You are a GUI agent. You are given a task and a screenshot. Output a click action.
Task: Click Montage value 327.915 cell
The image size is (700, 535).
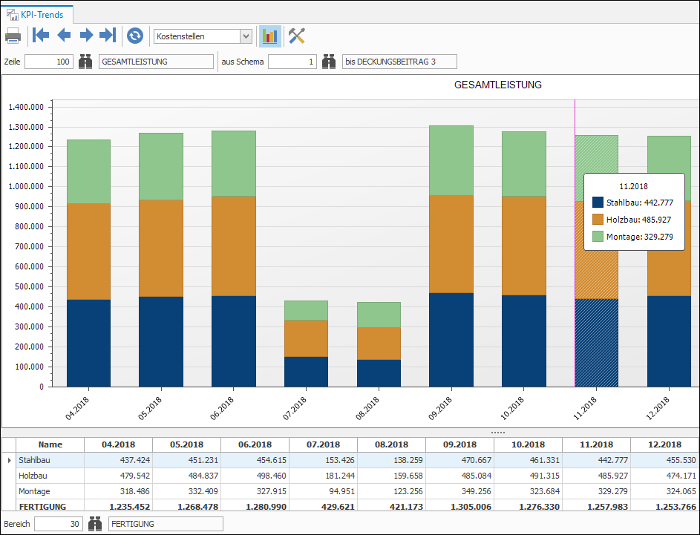(x=255, y=491)
